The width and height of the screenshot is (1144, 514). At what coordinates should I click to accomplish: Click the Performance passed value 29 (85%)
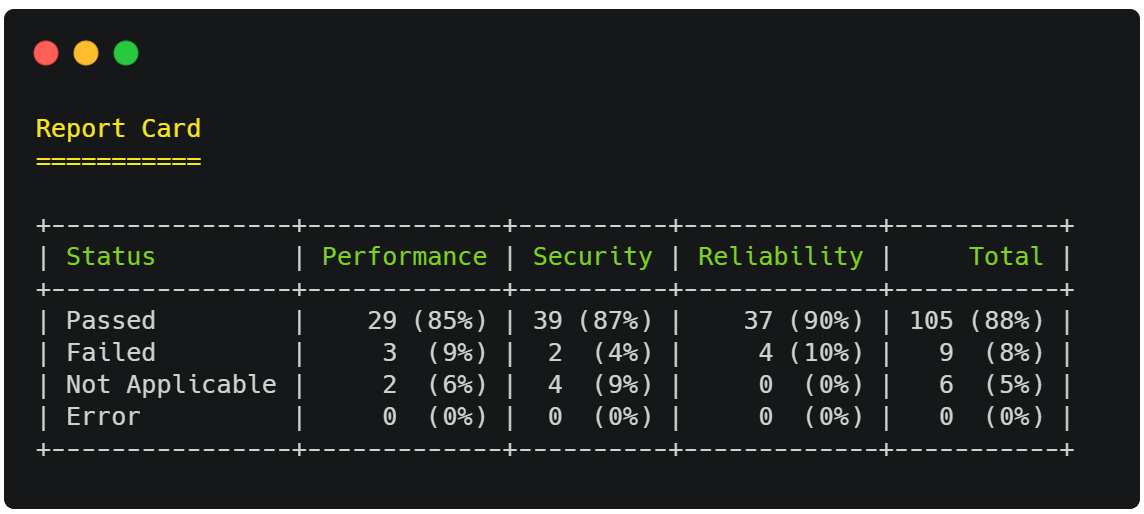428,321
